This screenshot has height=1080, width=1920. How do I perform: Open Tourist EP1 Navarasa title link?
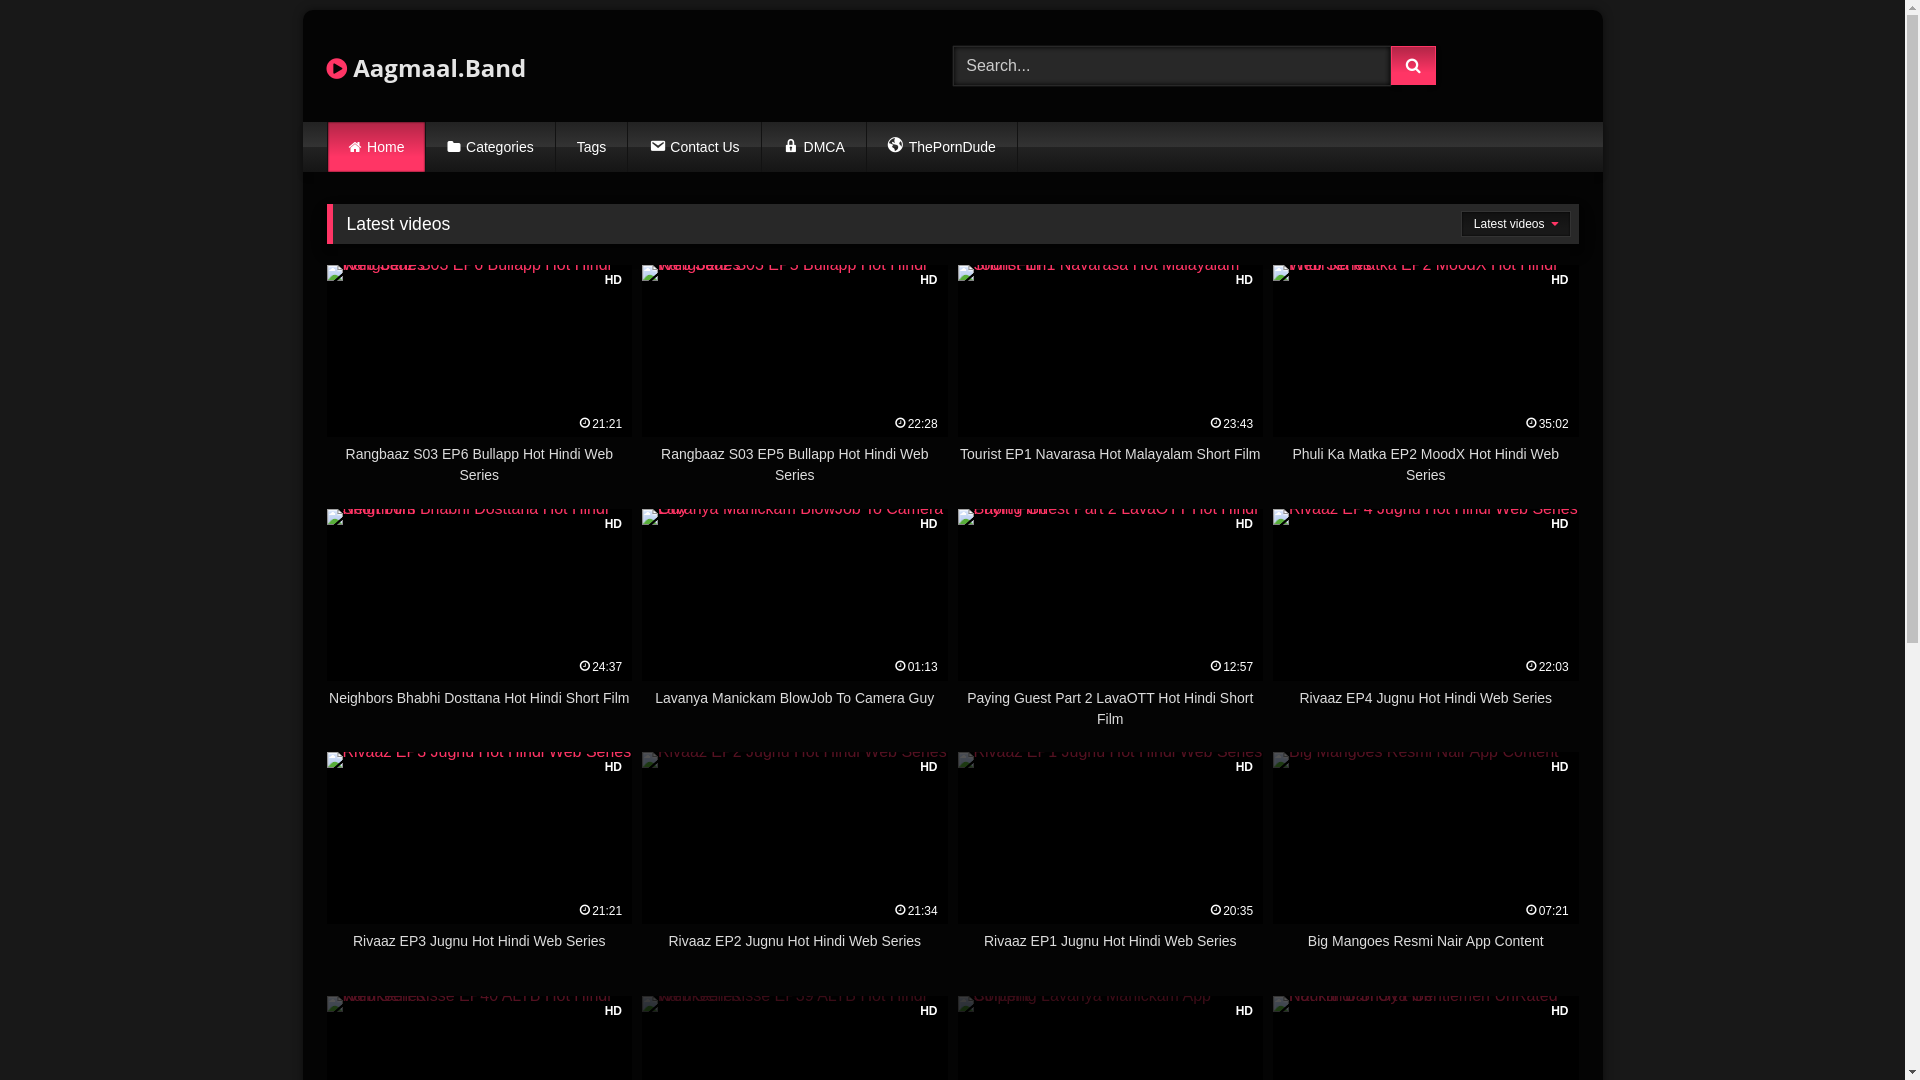(x=1110, y=454)
